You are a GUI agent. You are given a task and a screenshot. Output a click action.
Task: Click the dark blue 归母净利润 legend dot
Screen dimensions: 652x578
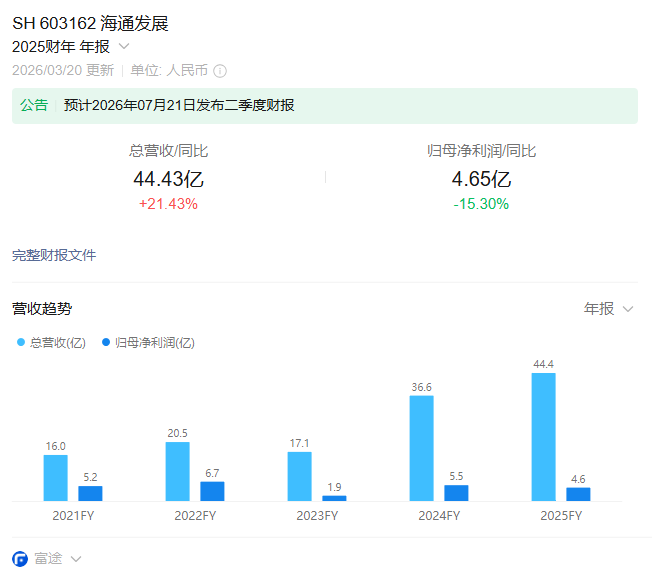pyautogui.click(x=106, y=342)
